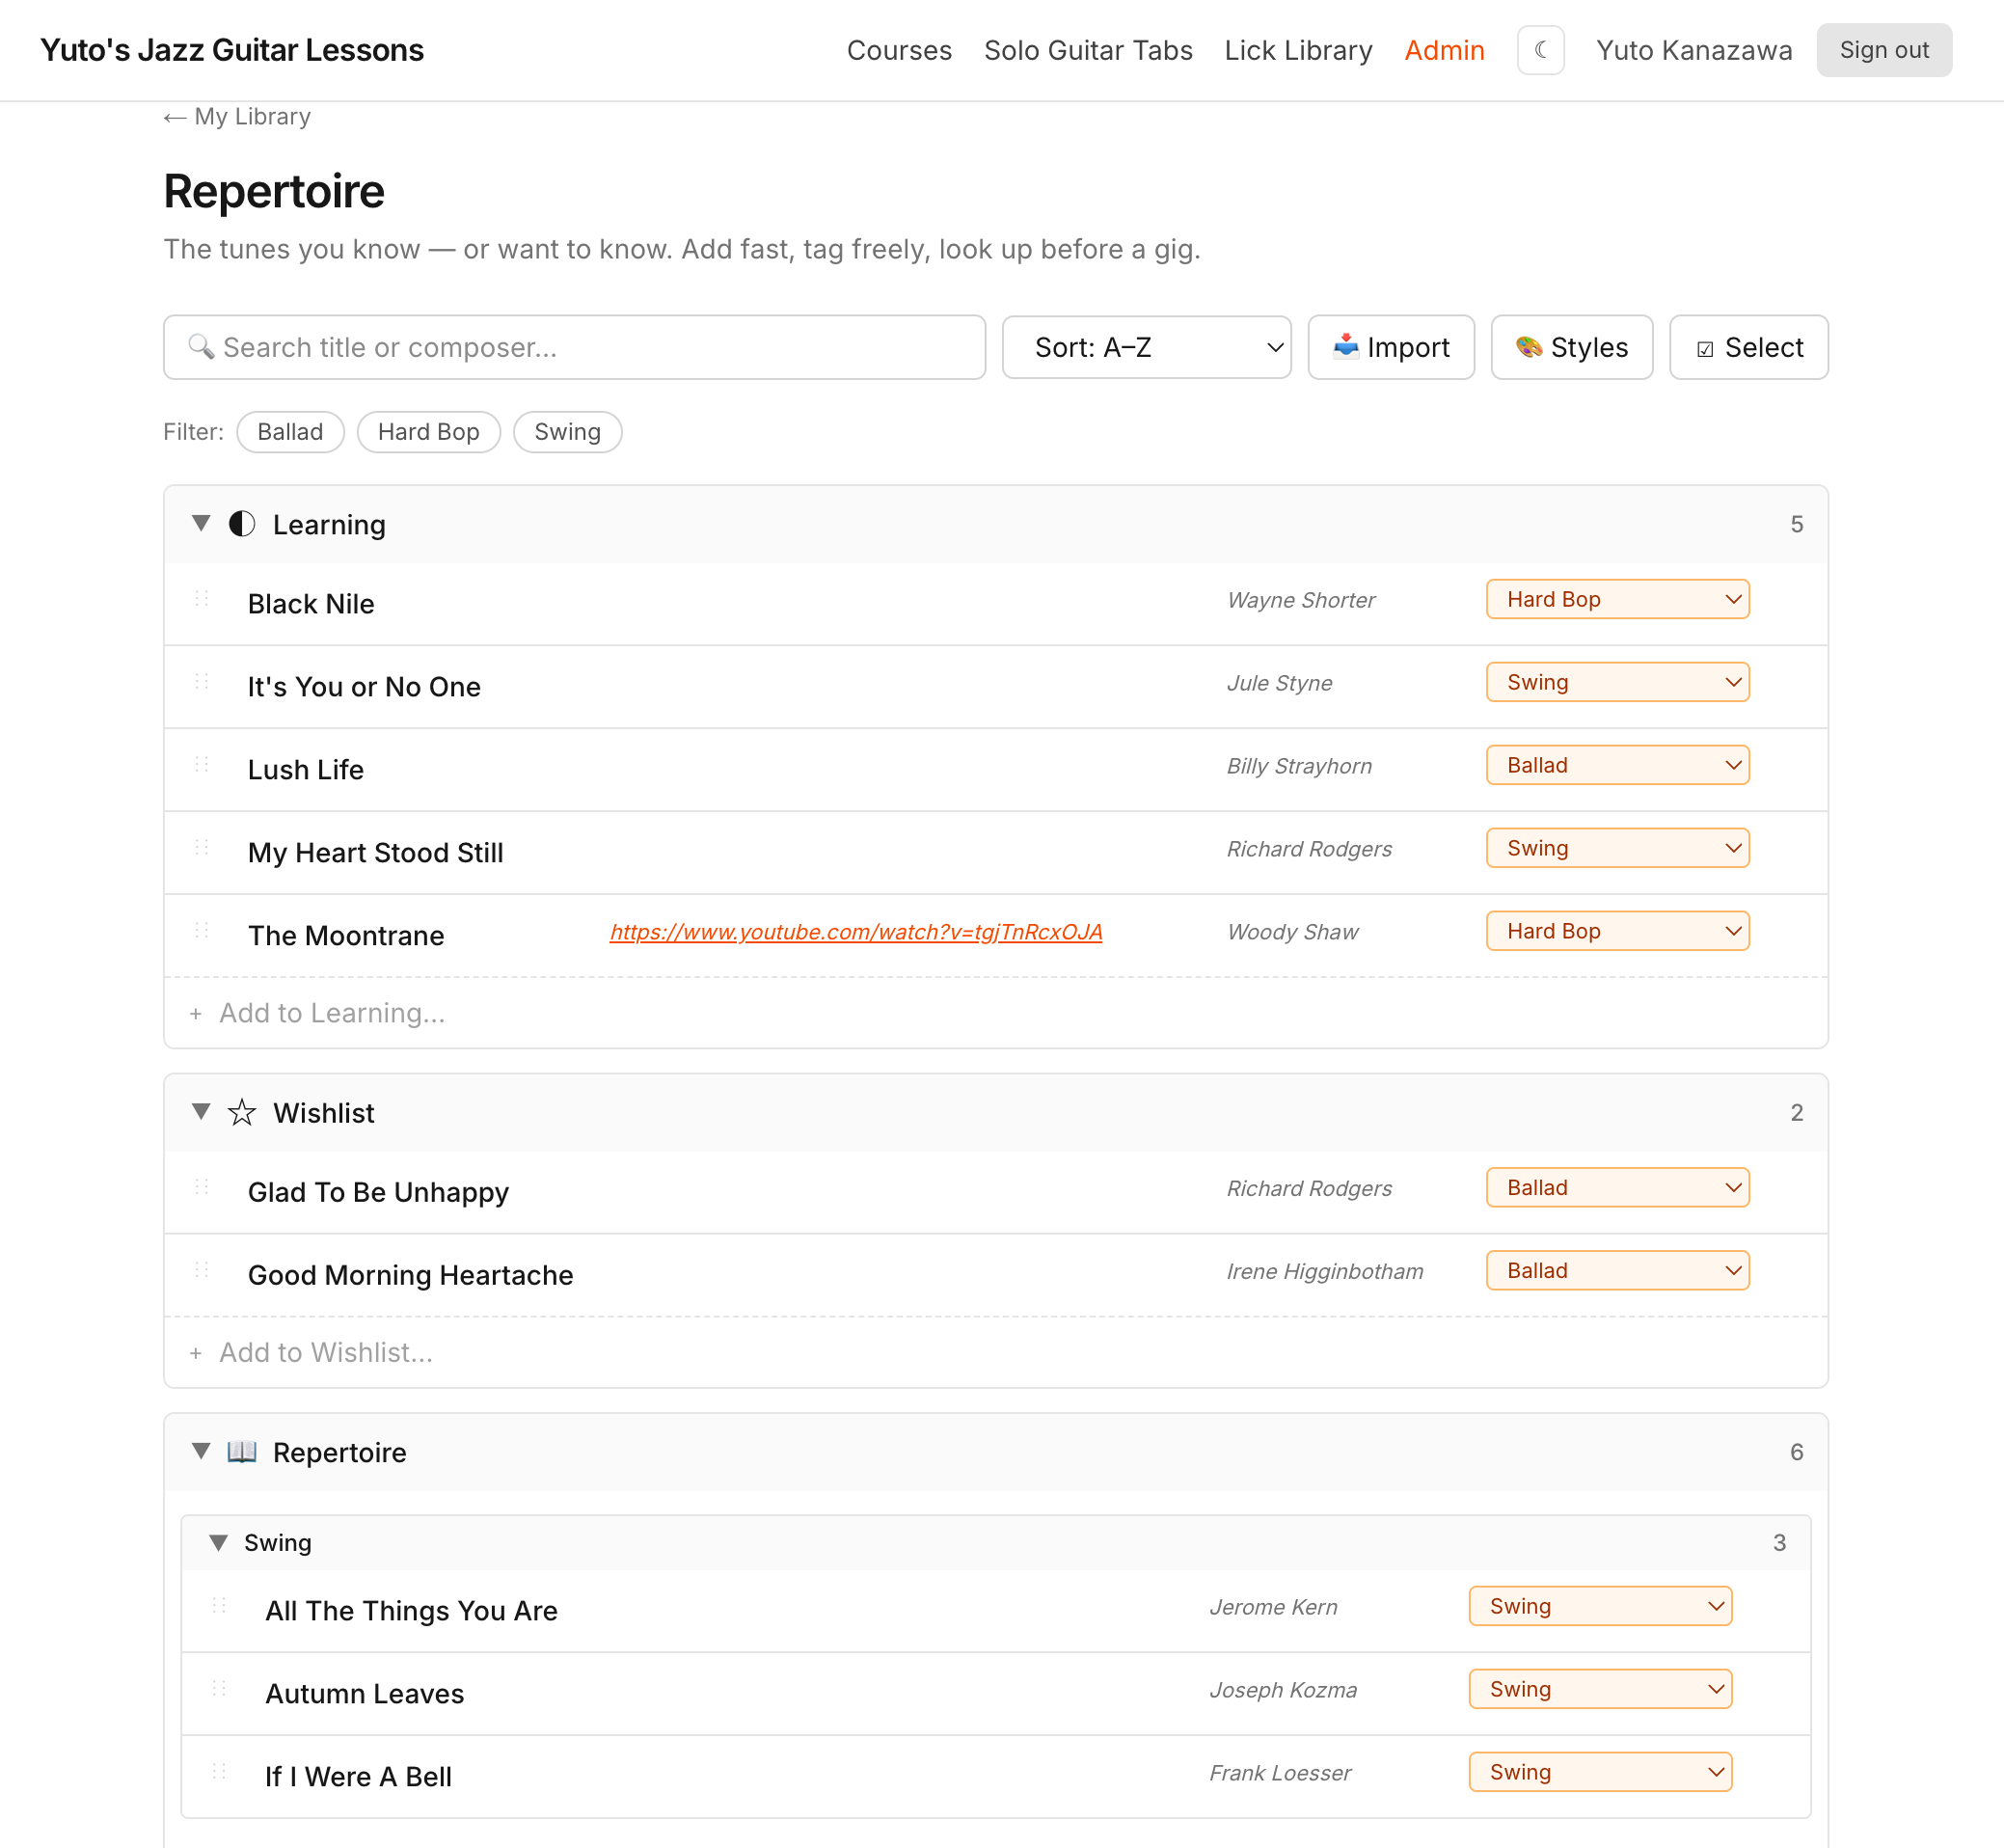
Task: Click composer Irene Higginbotham
Action: (x=1325, y=1271)
